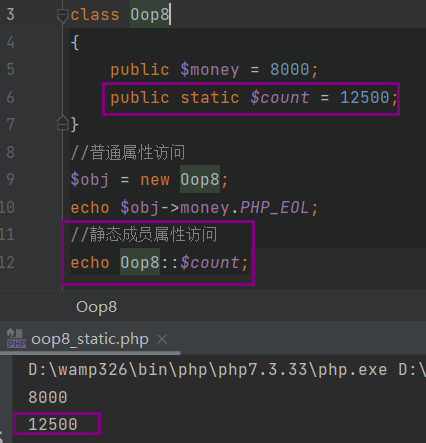Screen dimensions: 426x443
Task: Click line number 5 in gutter
Action: [x=10, y=69]
